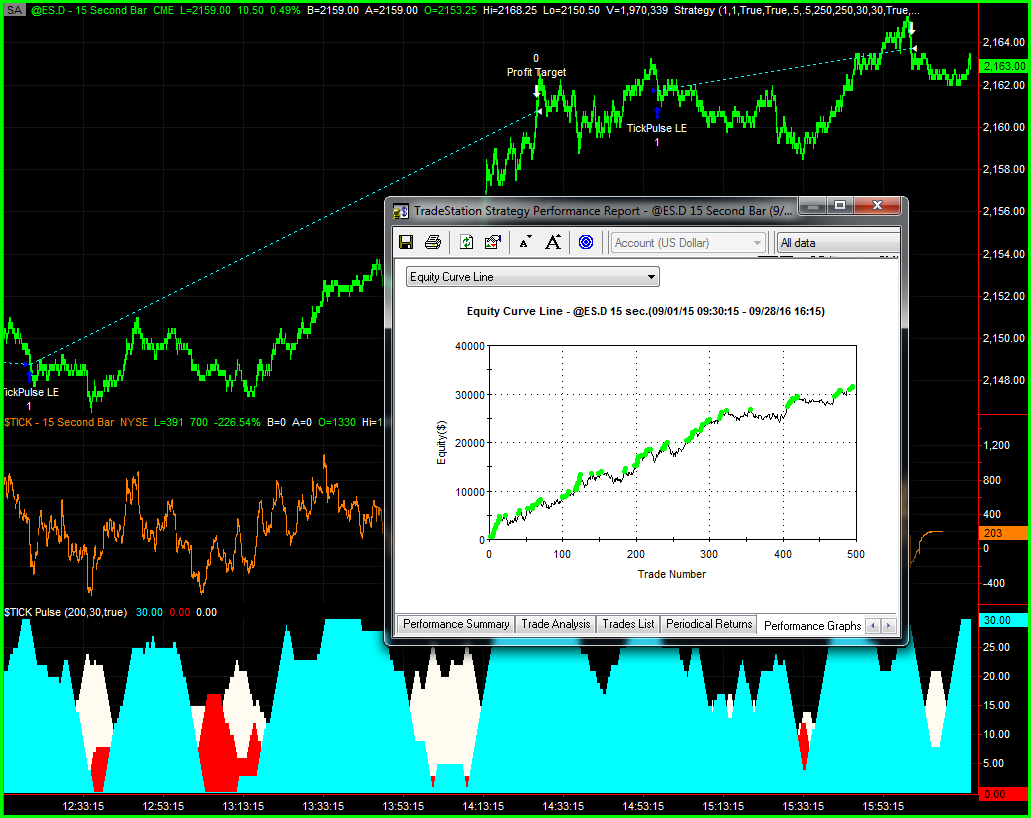Increase report font size with large A
This screenshot has height=818, width=1031.
[x=553, y=242]
